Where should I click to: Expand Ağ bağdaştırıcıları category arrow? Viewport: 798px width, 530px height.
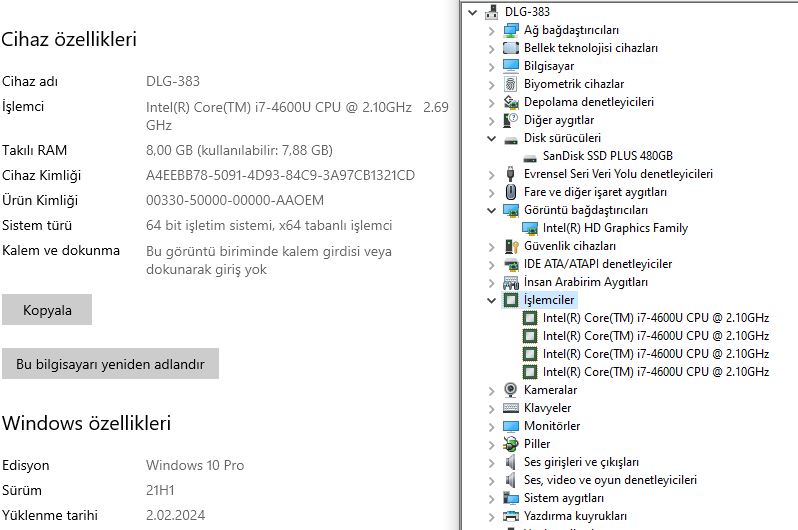point(492,31)
